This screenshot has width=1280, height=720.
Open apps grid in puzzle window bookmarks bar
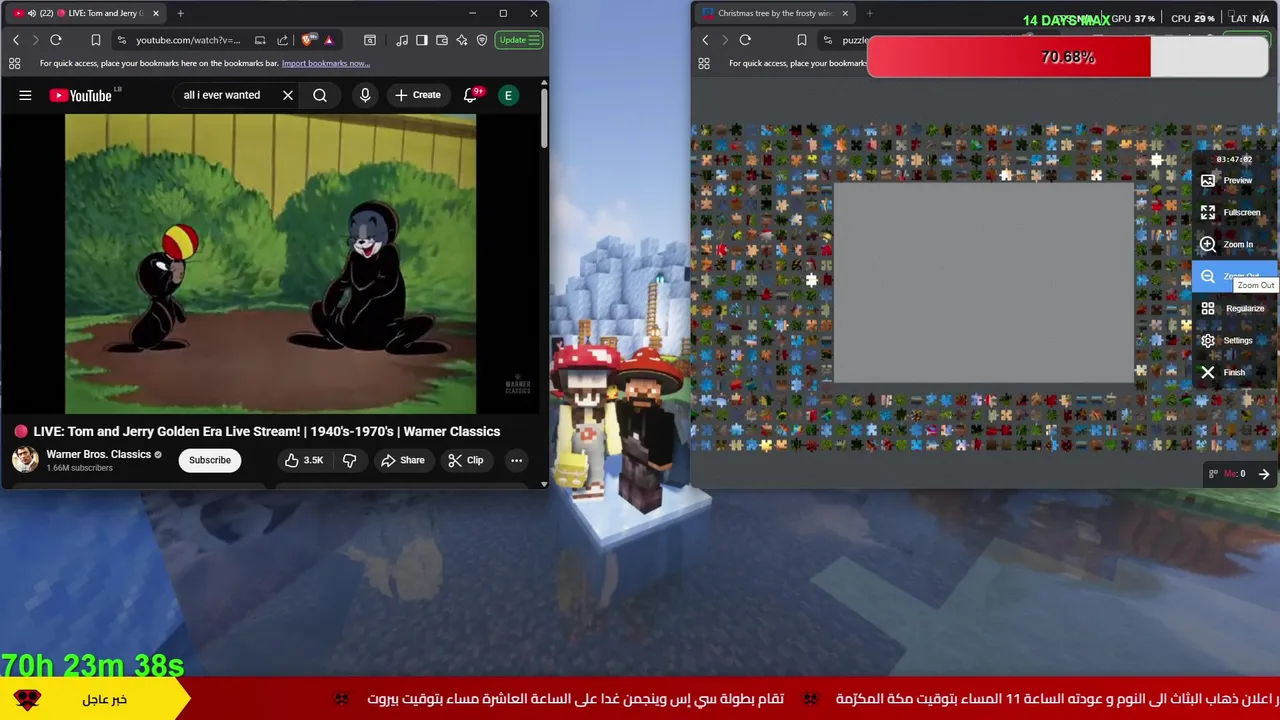[704, 63]
